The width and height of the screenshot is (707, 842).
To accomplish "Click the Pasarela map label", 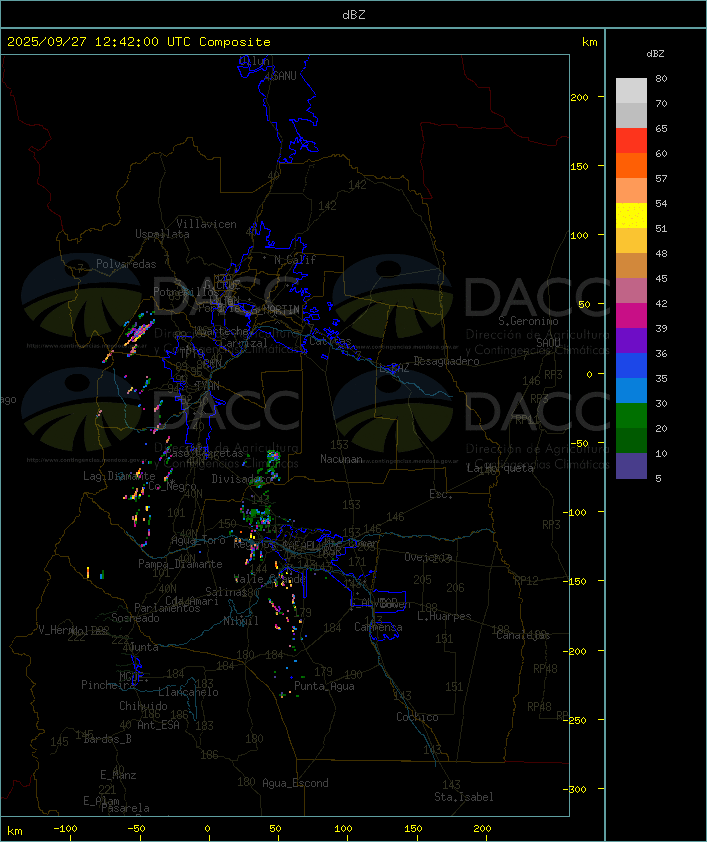I will coord(126,808).
